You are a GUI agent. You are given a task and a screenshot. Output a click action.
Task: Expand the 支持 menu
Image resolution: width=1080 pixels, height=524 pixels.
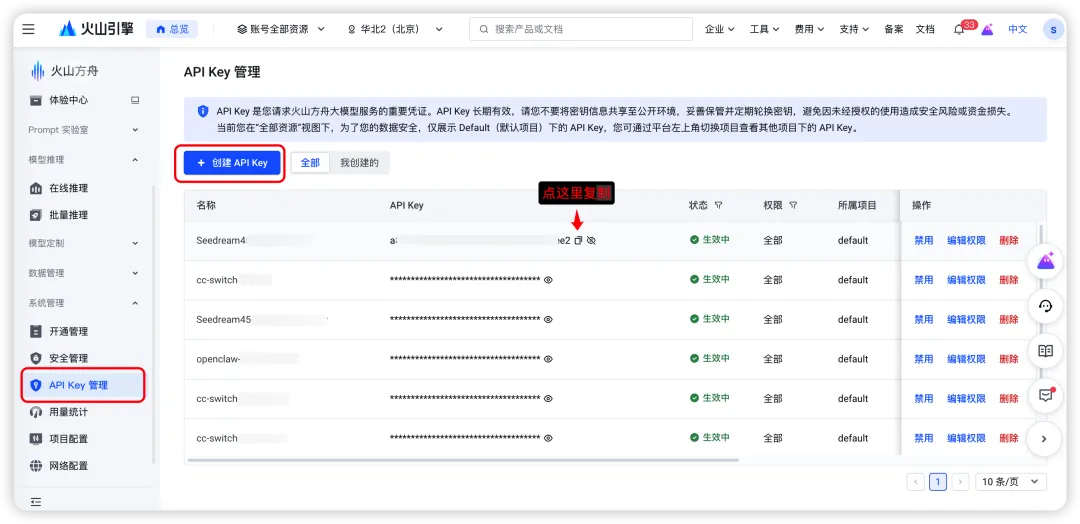[854, 29]
